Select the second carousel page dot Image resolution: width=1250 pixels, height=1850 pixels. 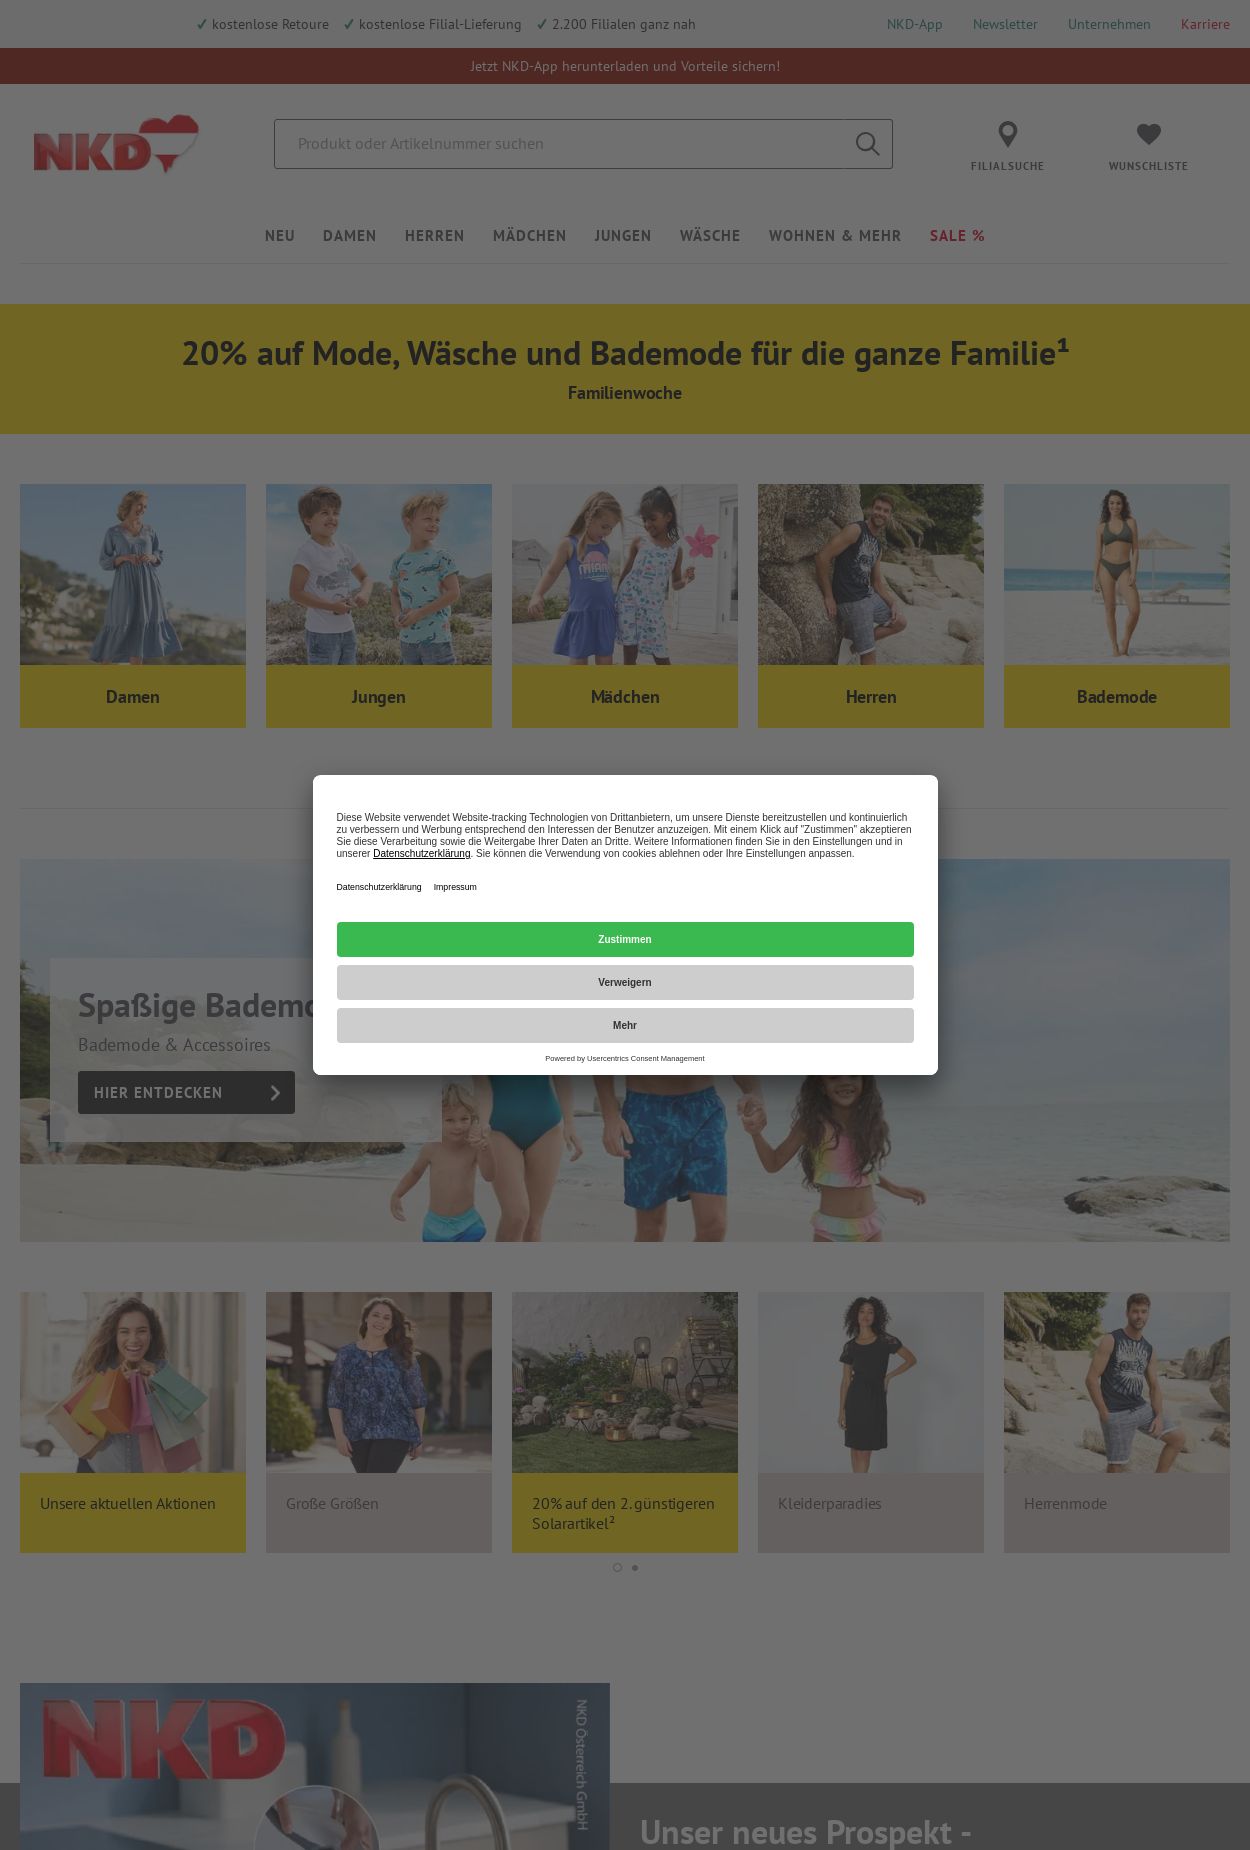635,1567
